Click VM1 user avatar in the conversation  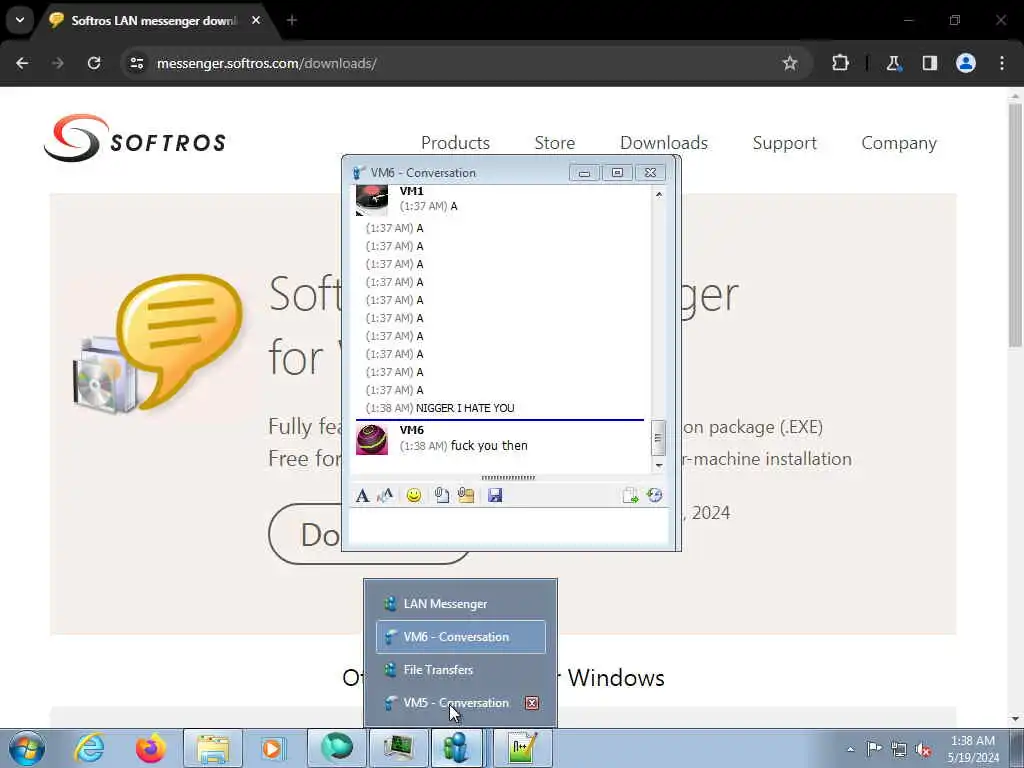[x=372, y=200]
